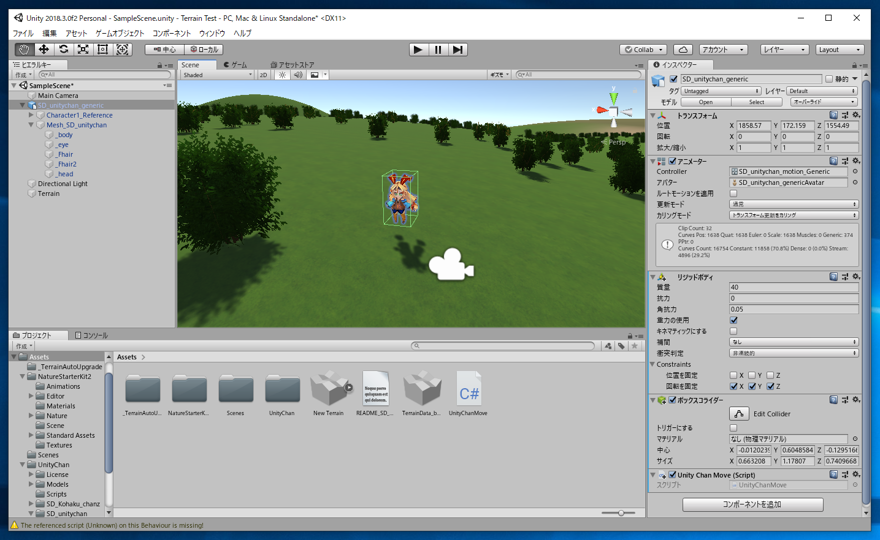Select the Hand tool in toolbar
The width and height of the screenshot is (880, 540).
[24, 49]
